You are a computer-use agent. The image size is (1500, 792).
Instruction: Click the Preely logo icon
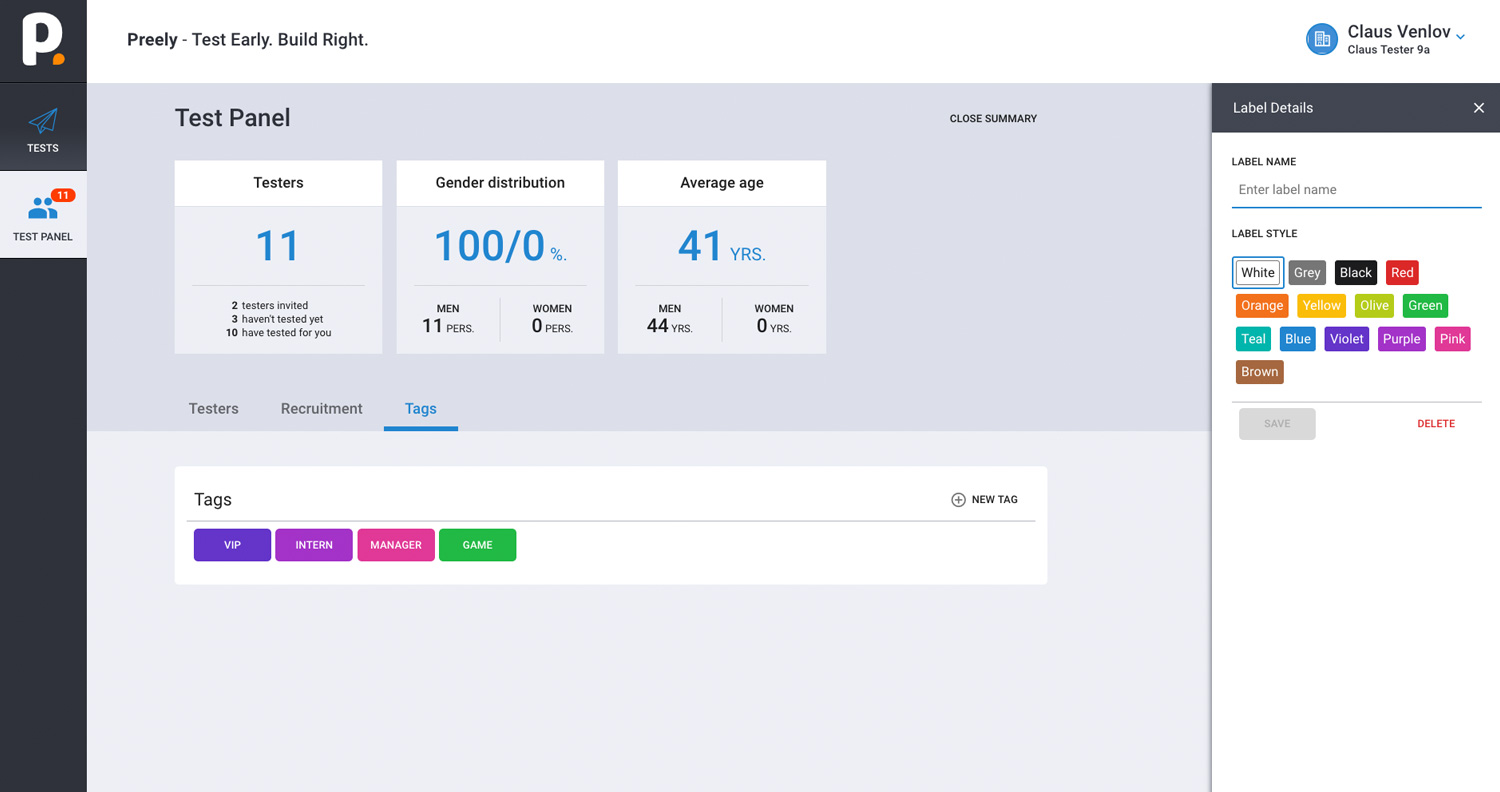tap(43, 41)
